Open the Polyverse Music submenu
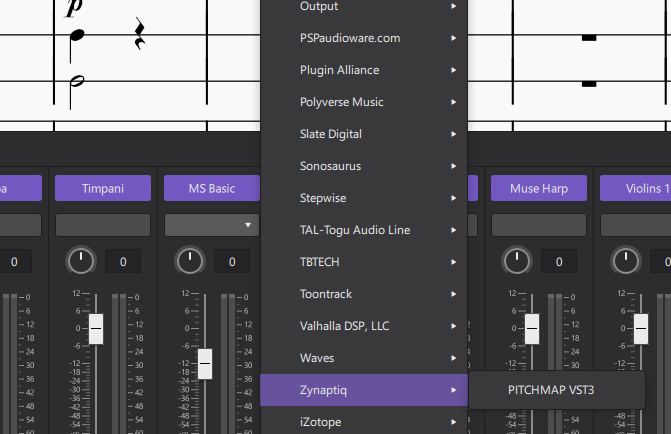This screenshot has width=671, height=434. coord(364,102)
